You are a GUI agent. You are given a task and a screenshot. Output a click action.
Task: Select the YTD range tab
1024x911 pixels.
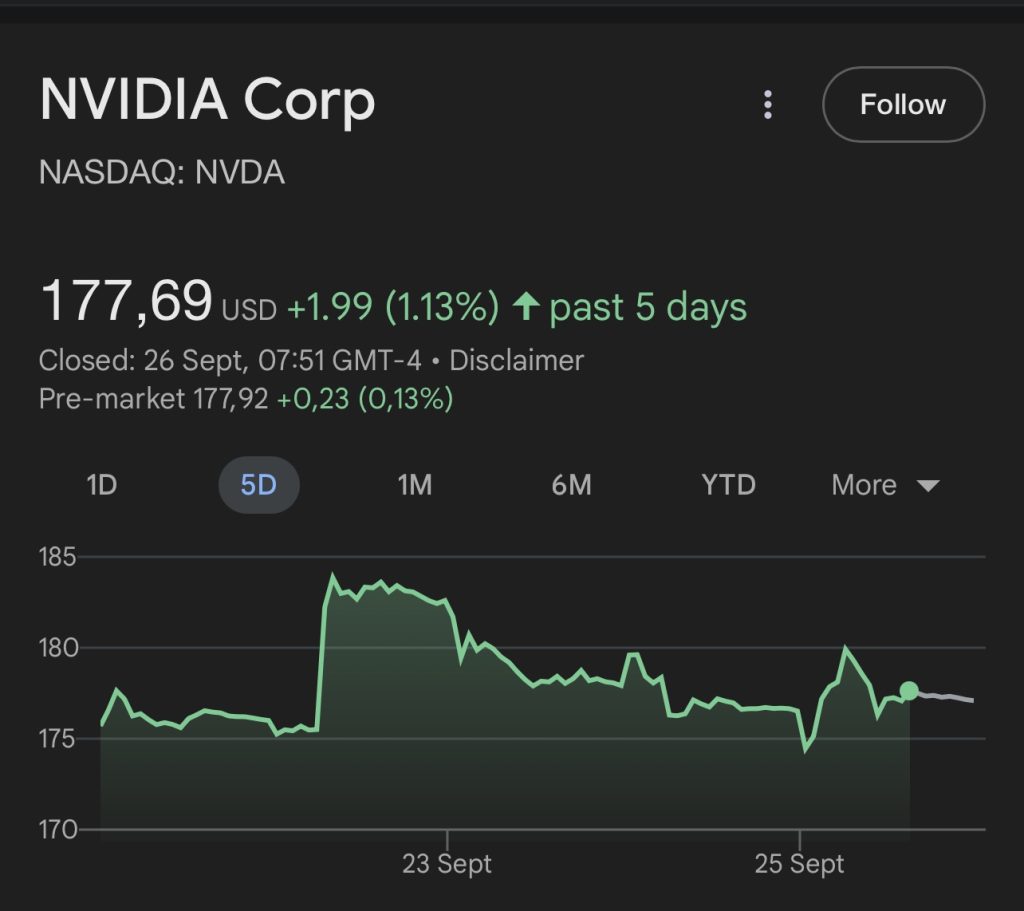coord(728,486)
